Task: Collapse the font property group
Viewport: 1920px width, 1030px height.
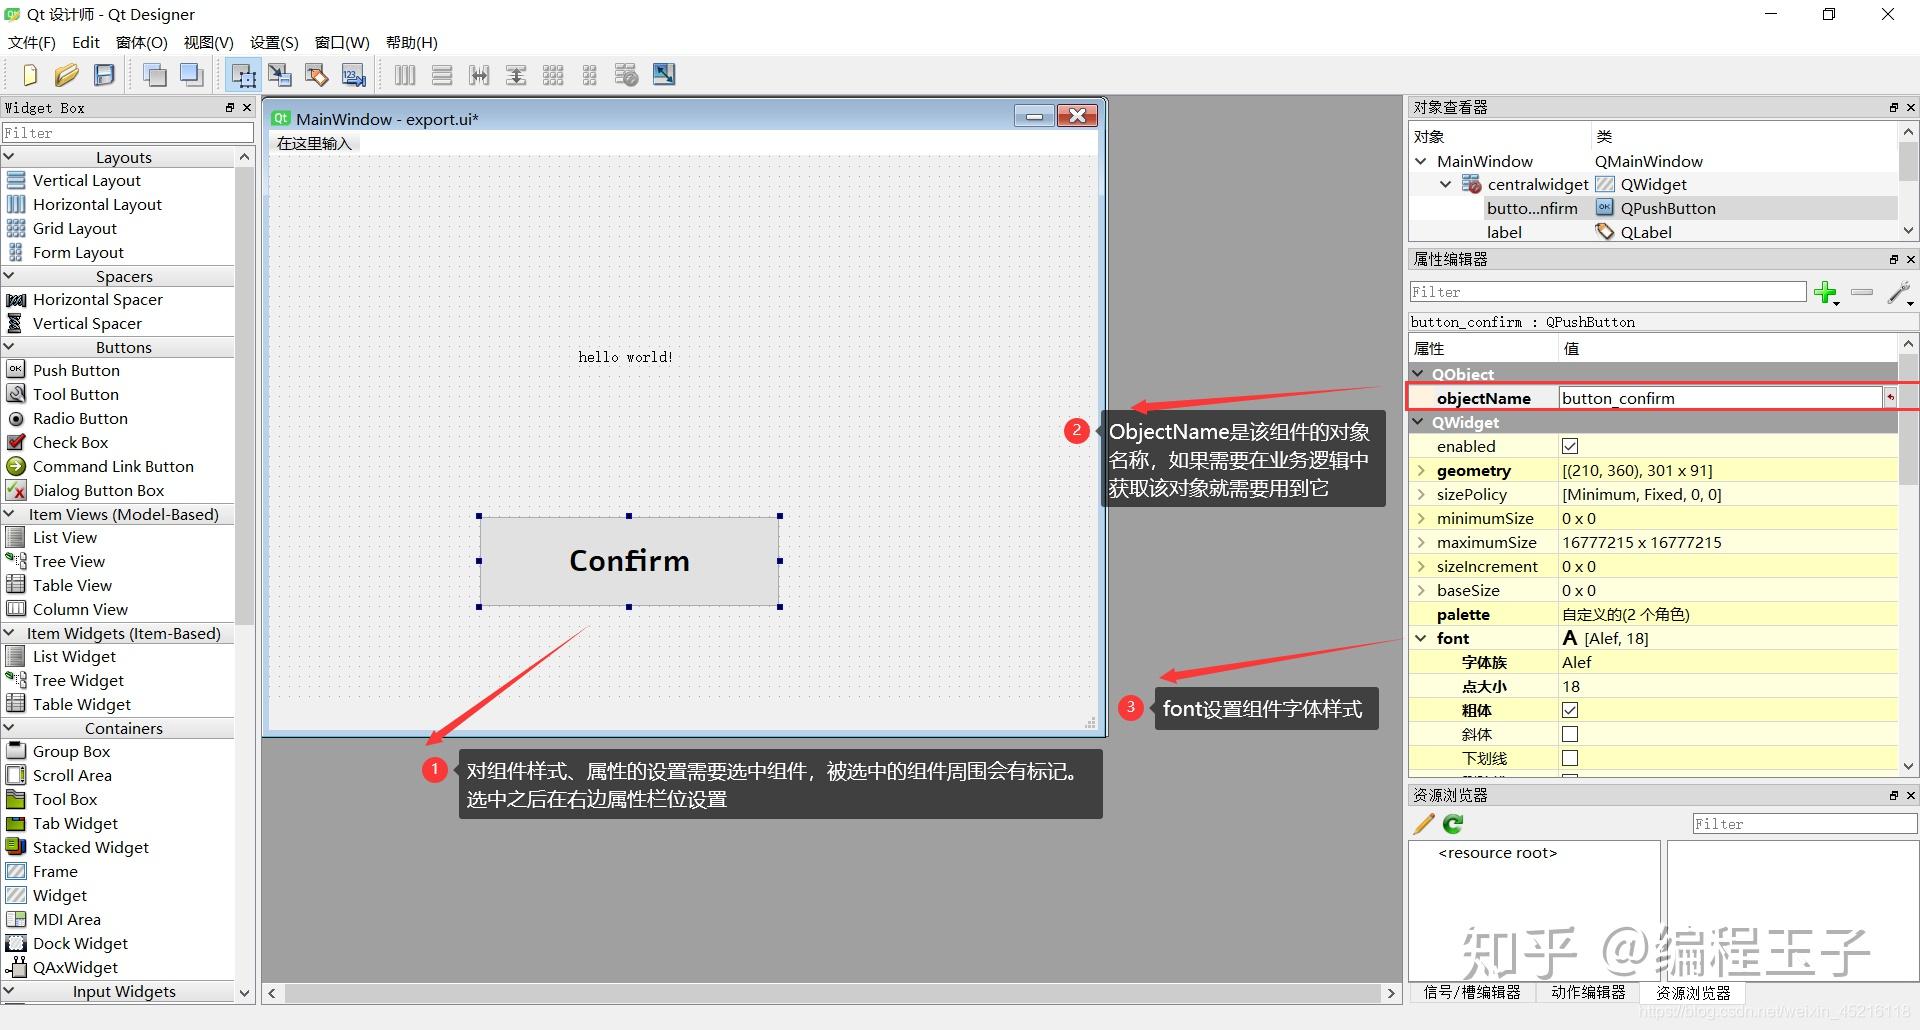Action: coord(1421,637)
